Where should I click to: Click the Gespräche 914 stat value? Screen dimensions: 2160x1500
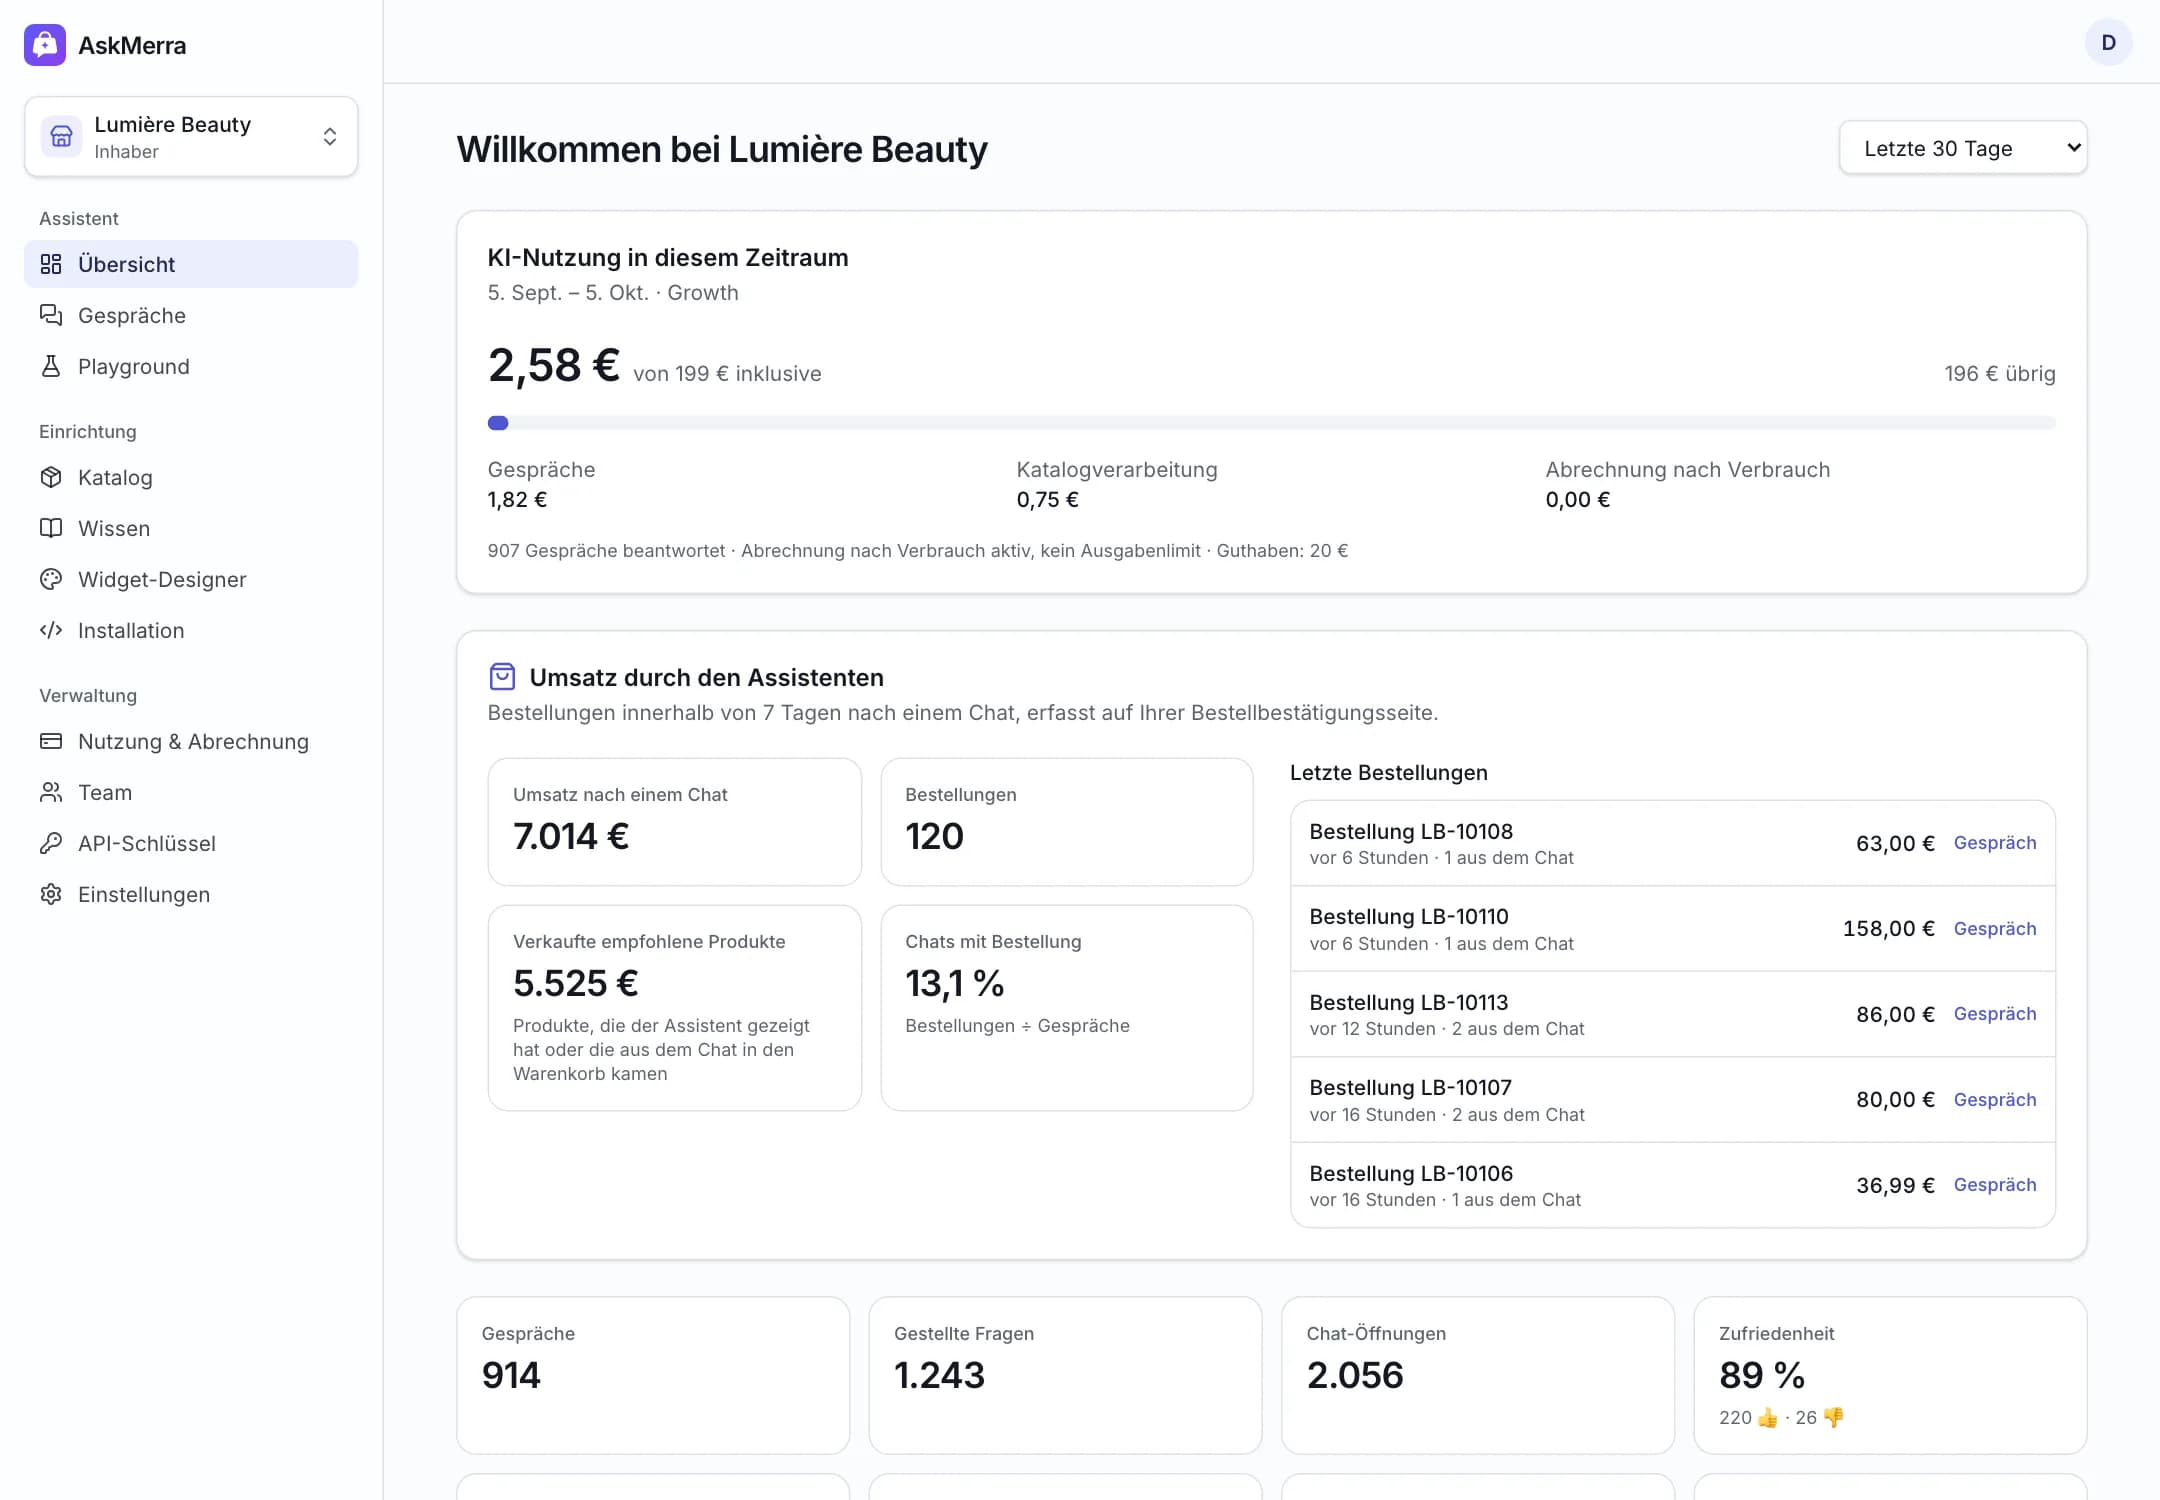tap(511, 1376)
